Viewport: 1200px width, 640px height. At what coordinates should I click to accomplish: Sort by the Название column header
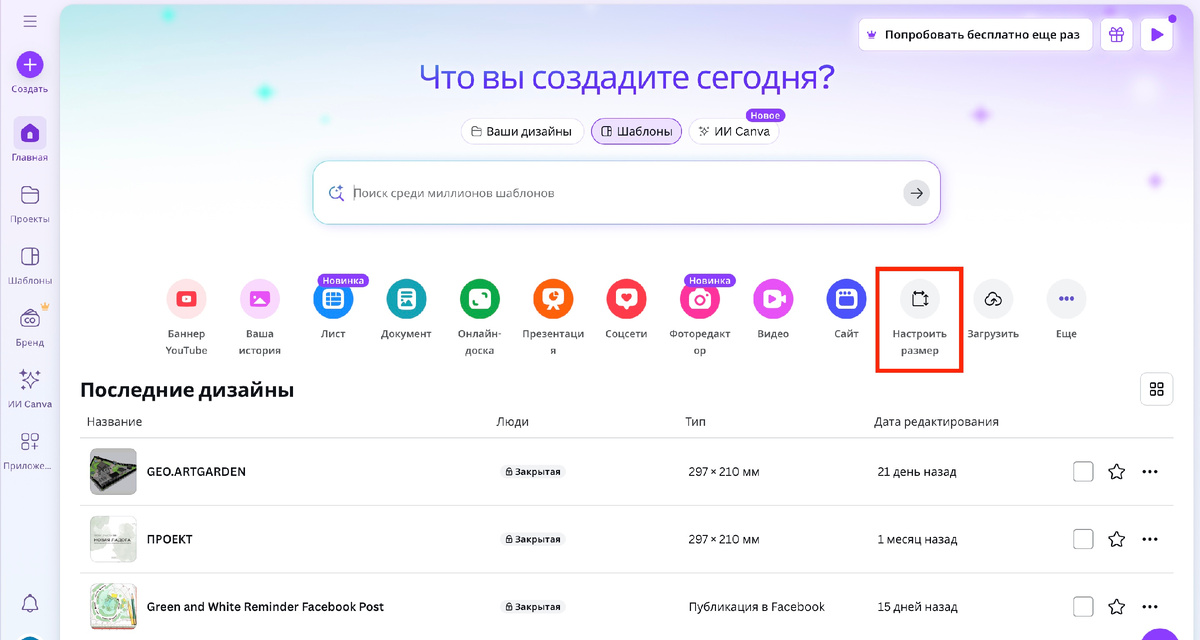pyautogui.click(x=114, y=422)
